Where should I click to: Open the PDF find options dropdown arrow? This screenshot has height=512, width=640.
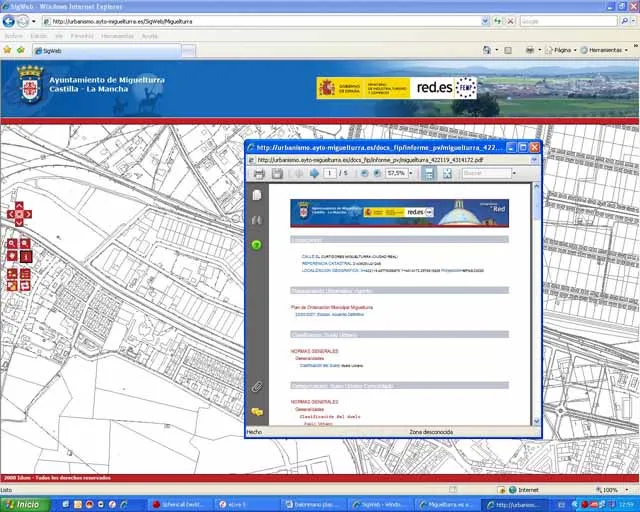click(514, 173)
